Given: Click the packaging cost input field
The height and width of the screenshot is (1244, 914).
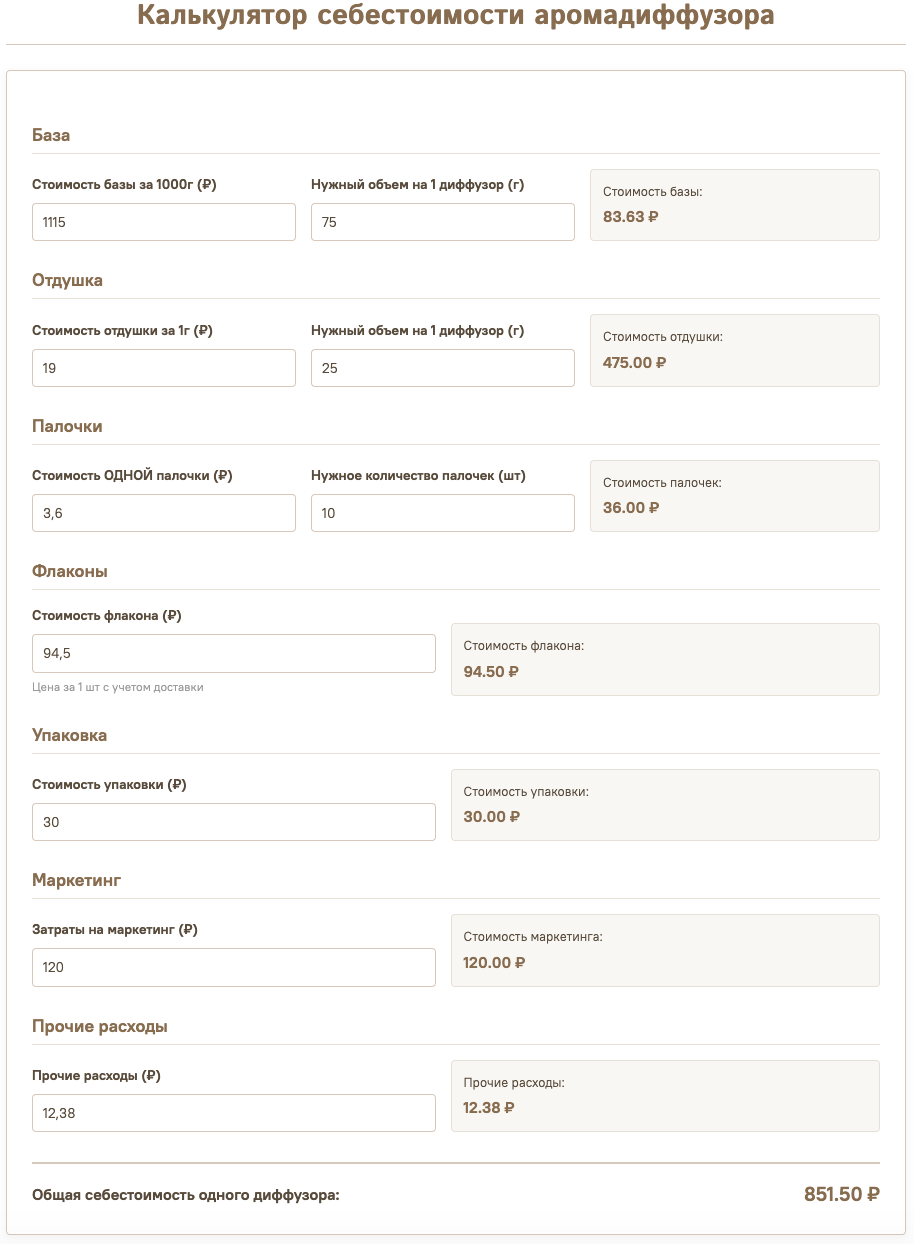Looking at the screenshot, I should (234, 822).
